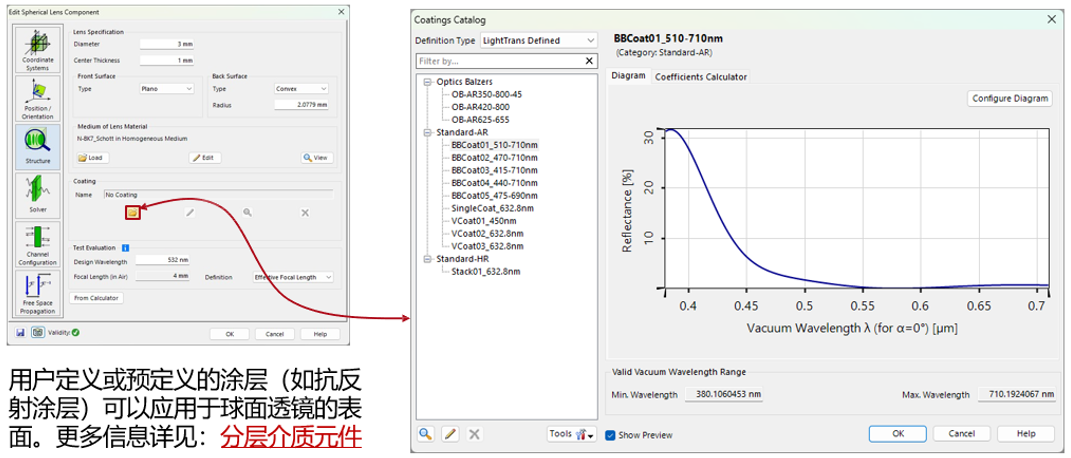
Task: Click the Design Wavelength input field
Action: (x=163, y=260)
